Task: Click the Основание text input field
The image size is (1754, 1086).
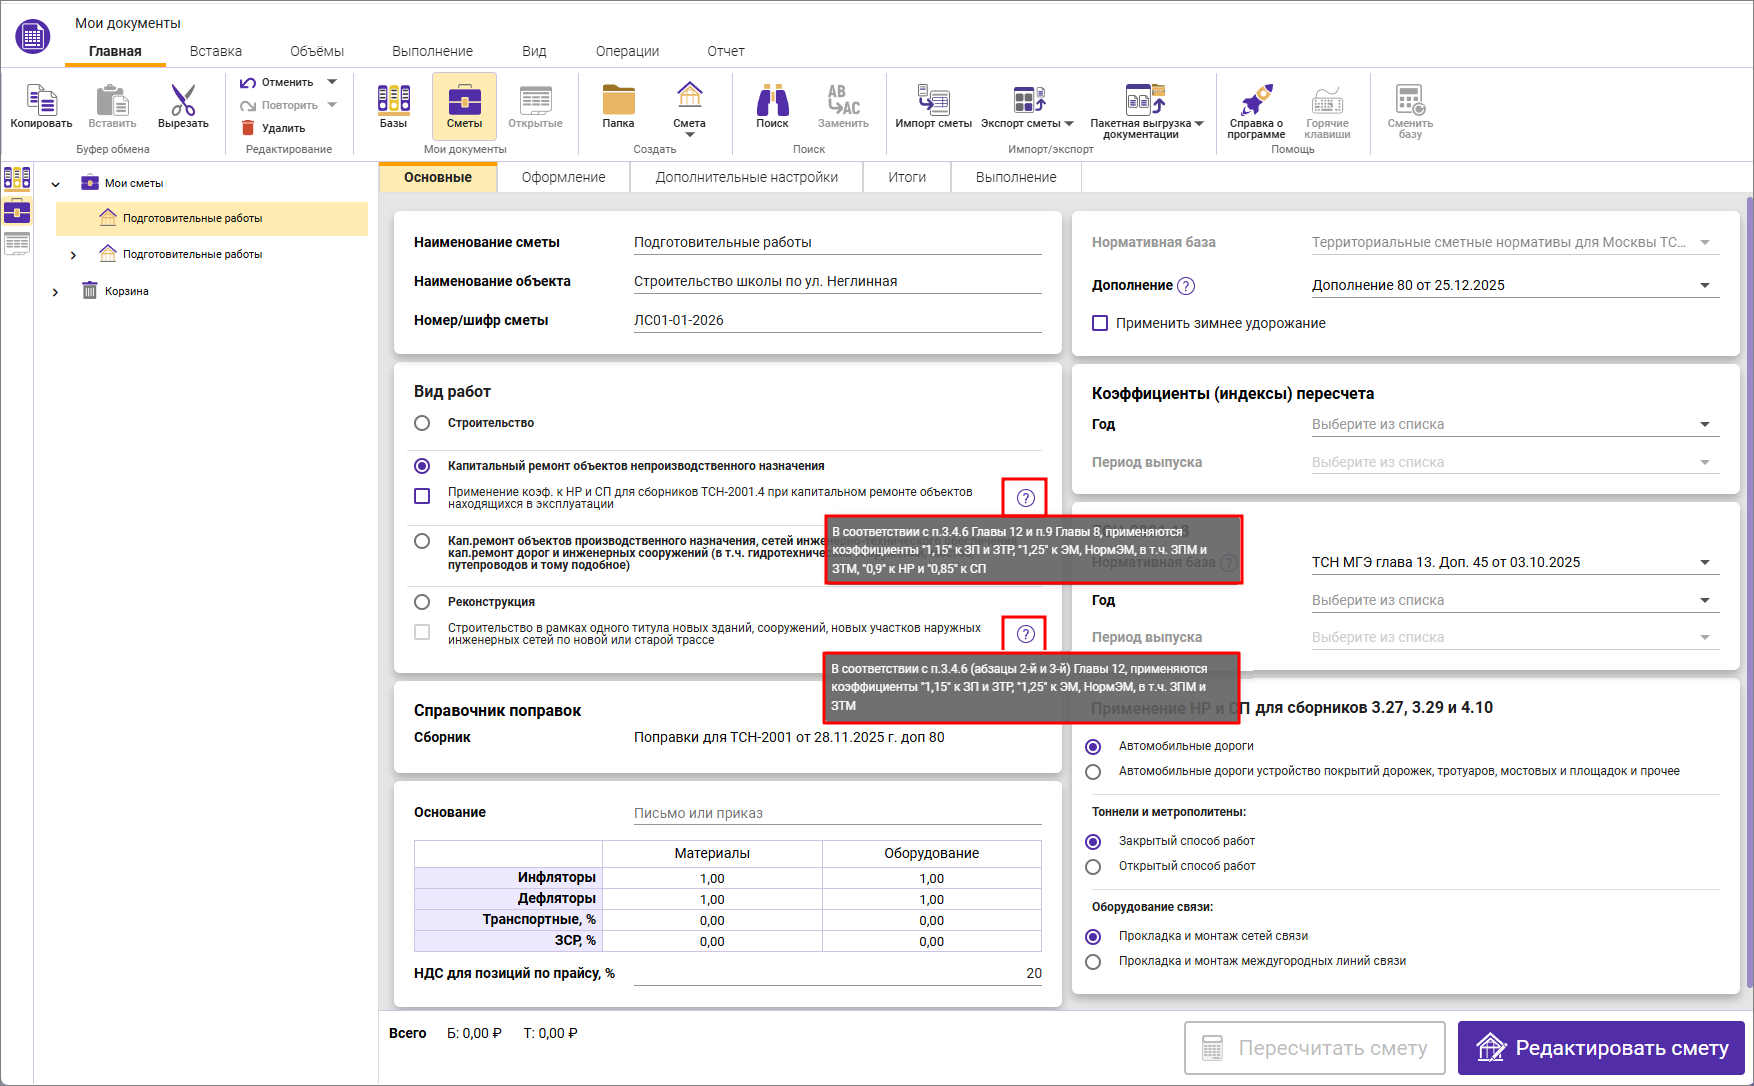Action: 836,813
